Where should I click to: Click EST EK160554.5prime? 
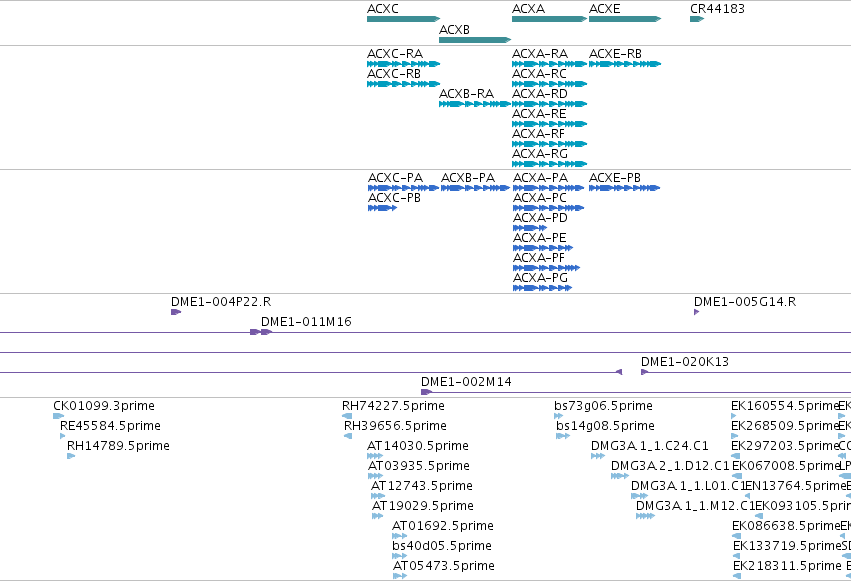(x=734, y=416)
